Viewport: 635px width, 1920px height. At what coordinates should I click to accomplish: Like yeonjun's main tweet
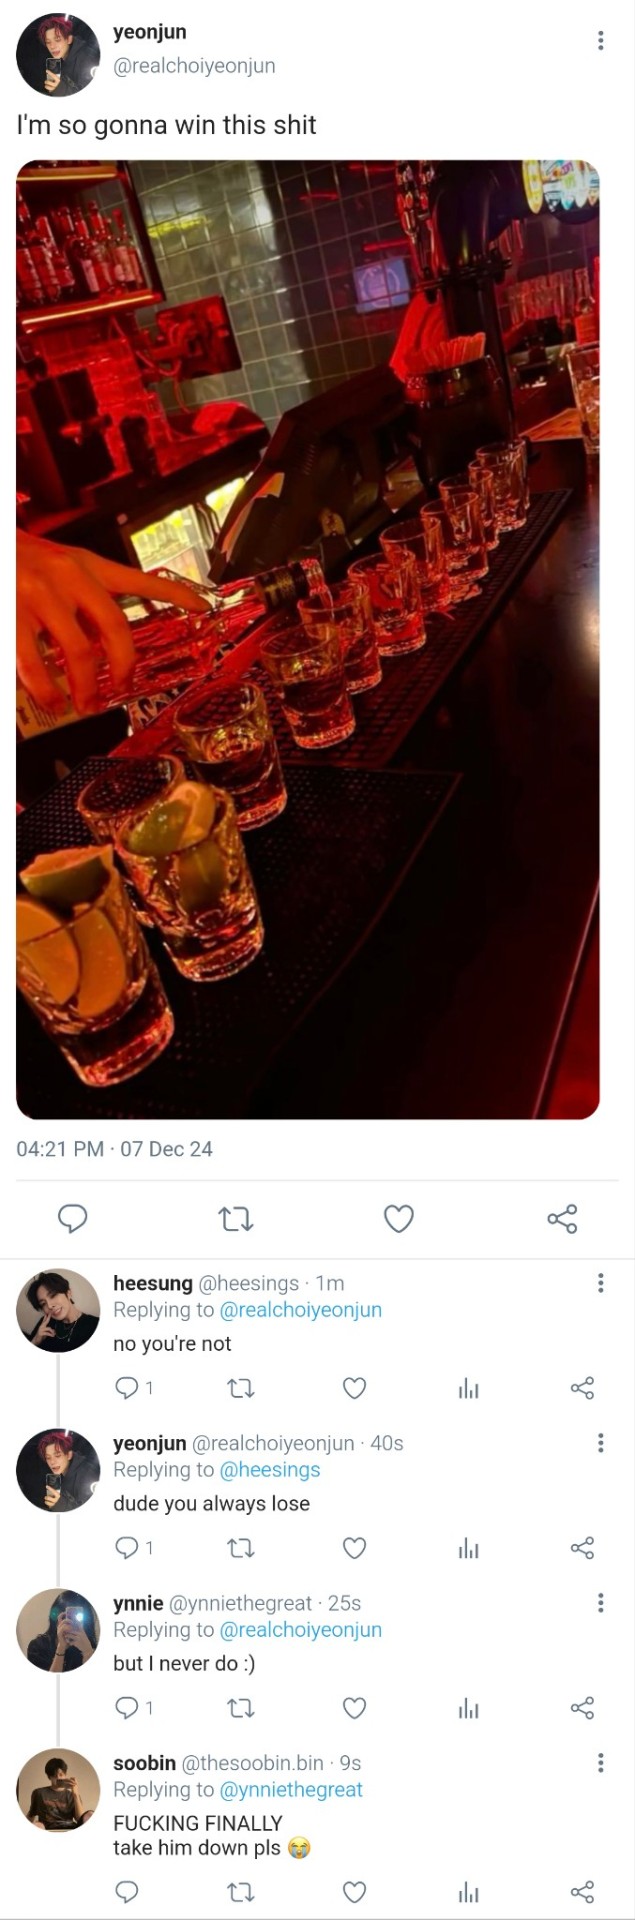pos(399,1218)
